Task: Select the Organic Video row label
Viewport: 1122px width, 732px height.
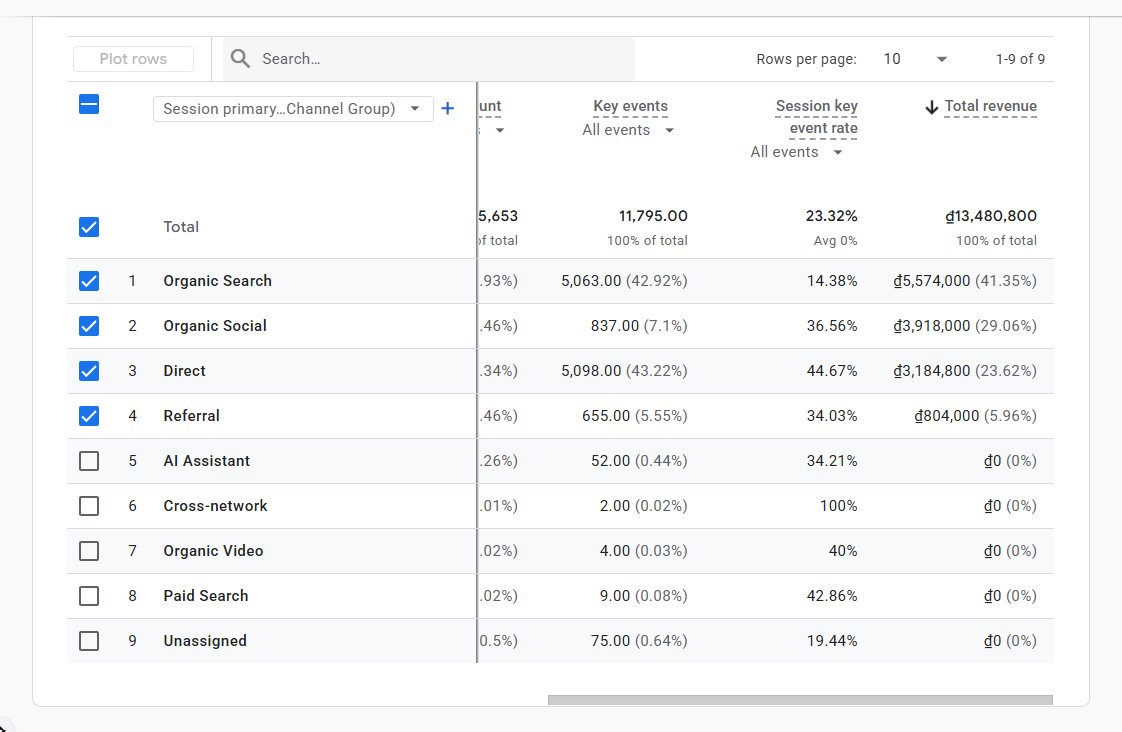Action: point(213,551)
